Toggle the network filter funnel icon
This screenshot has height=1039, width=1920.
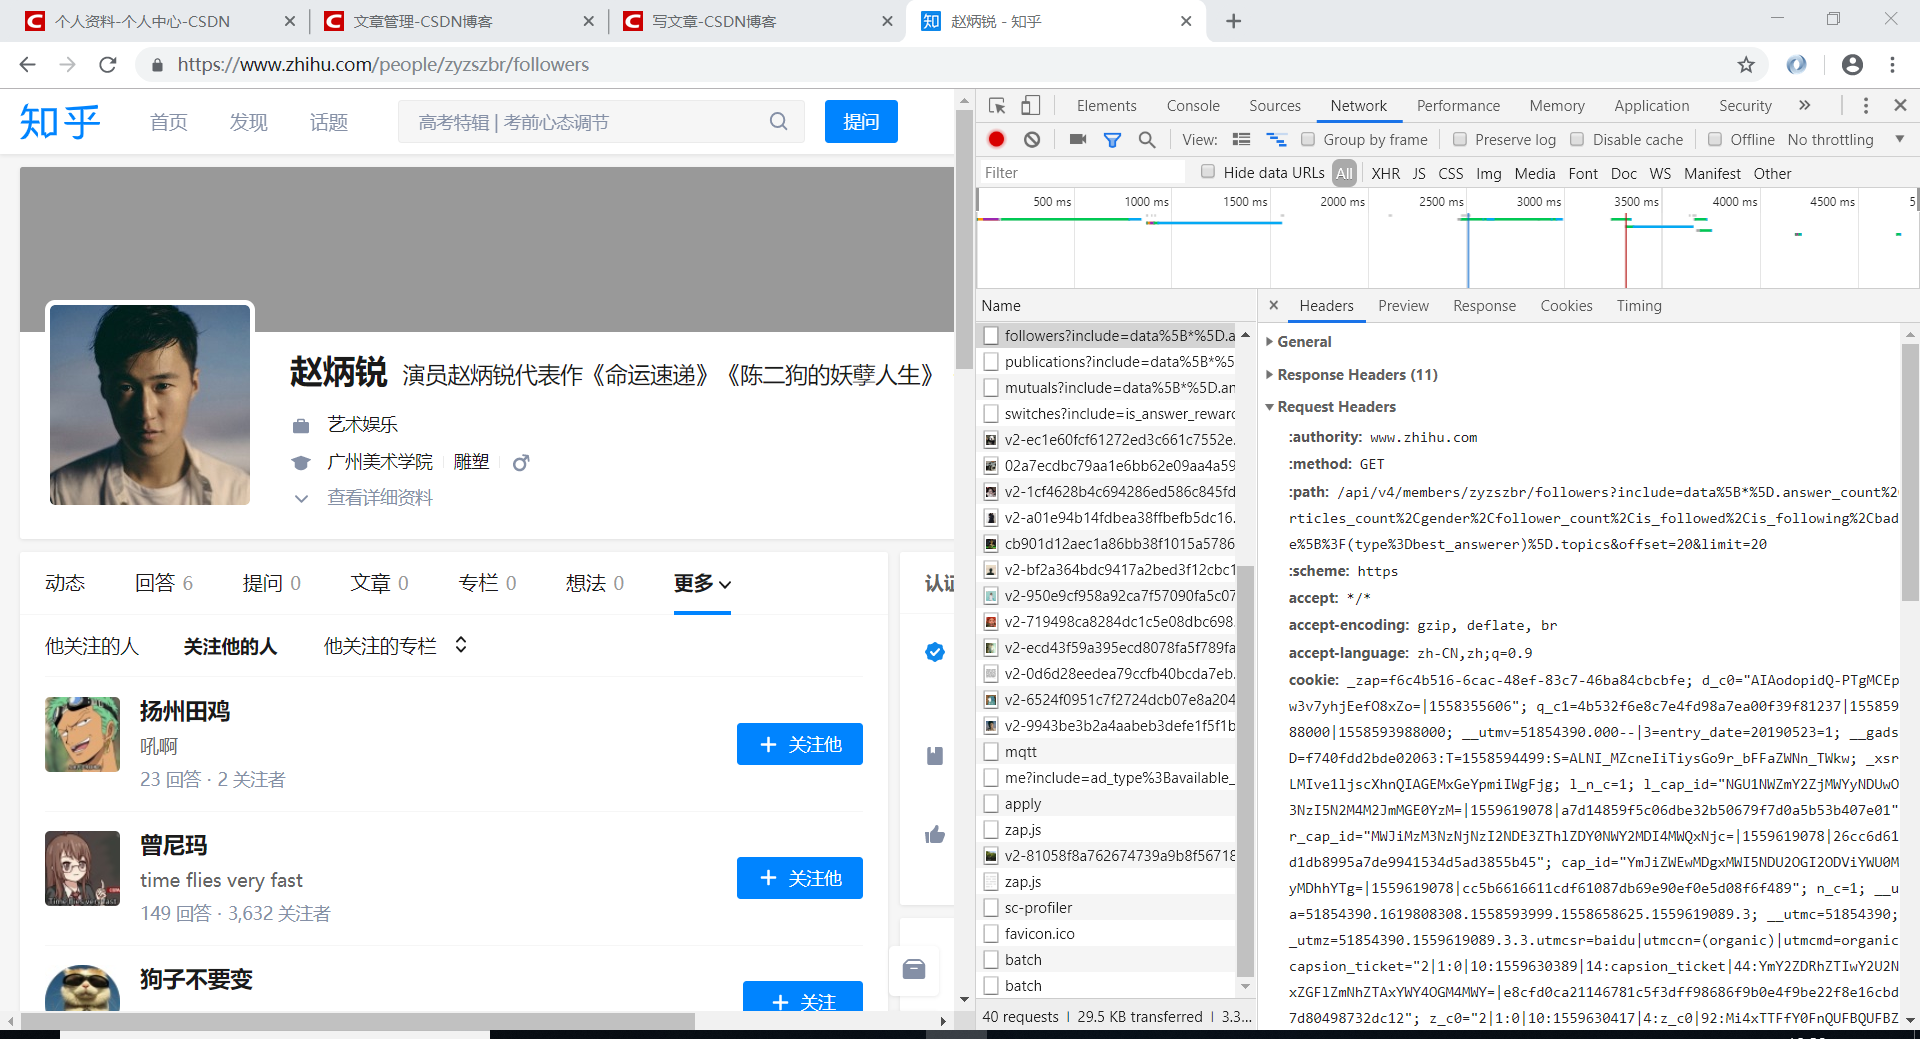[1112, 139]
